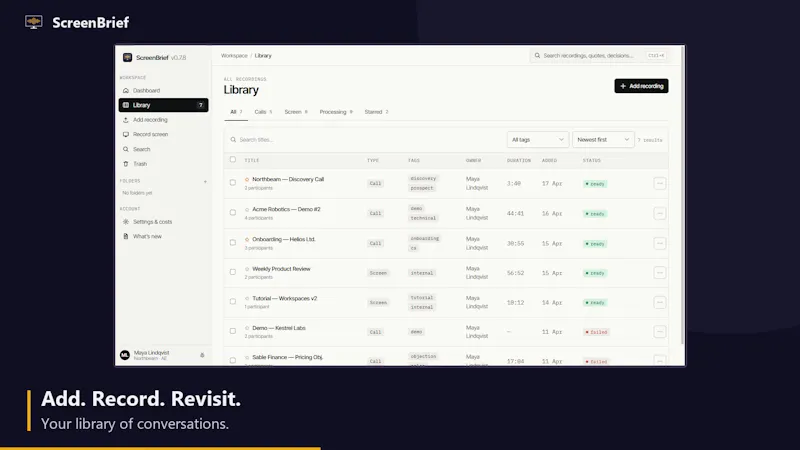Star the Tutorial — Workspaces v2 recording
The image size is (800, 450).
point(247,298)
